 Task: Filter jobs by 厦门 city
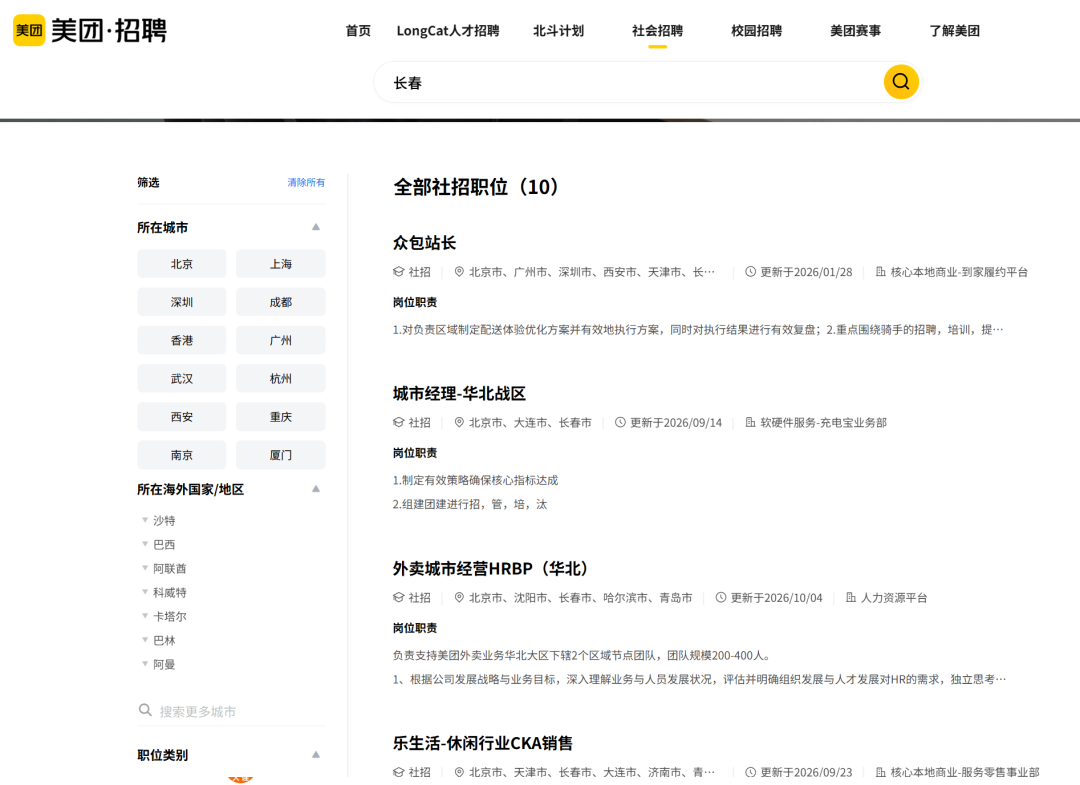pyautogui.click(x=280, y=455)
